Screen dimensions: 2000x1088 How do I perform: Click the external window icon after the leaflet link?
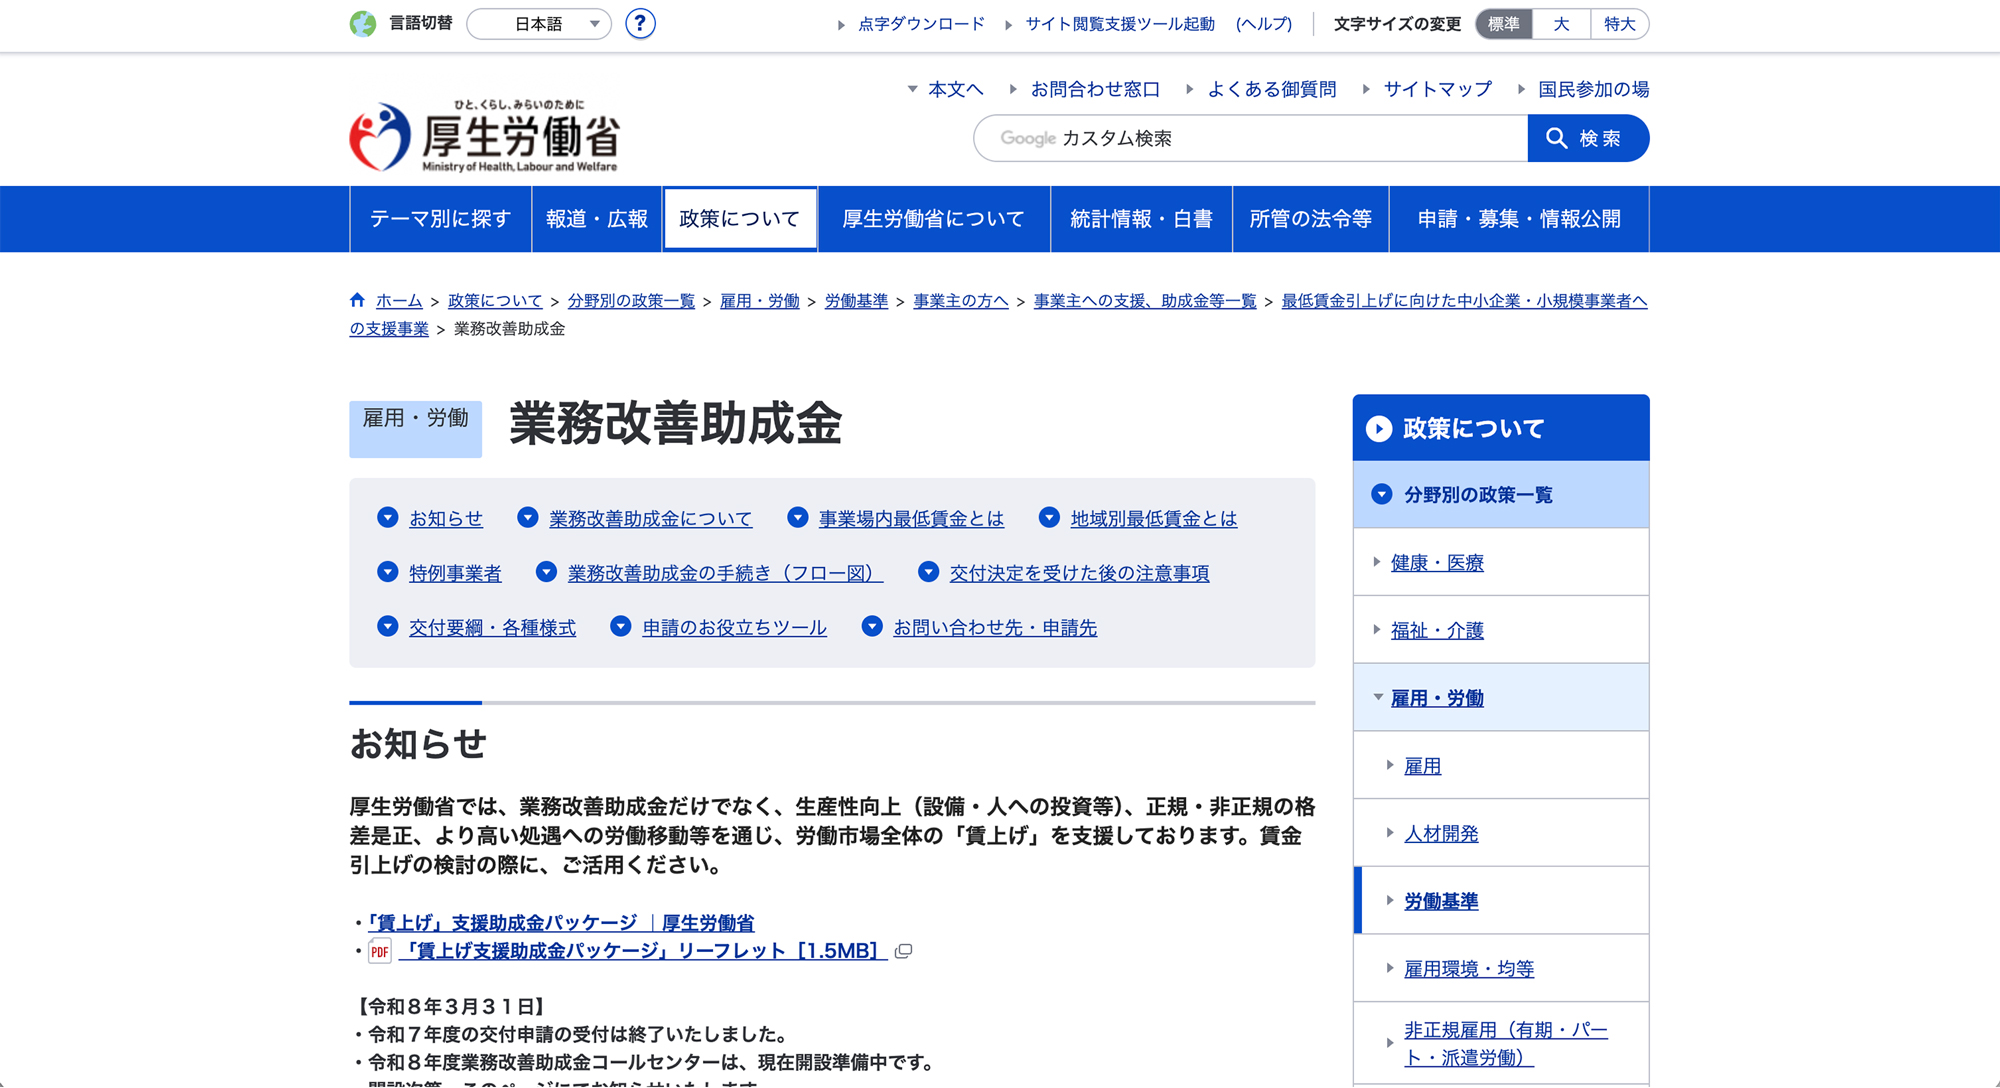(903, 951)
